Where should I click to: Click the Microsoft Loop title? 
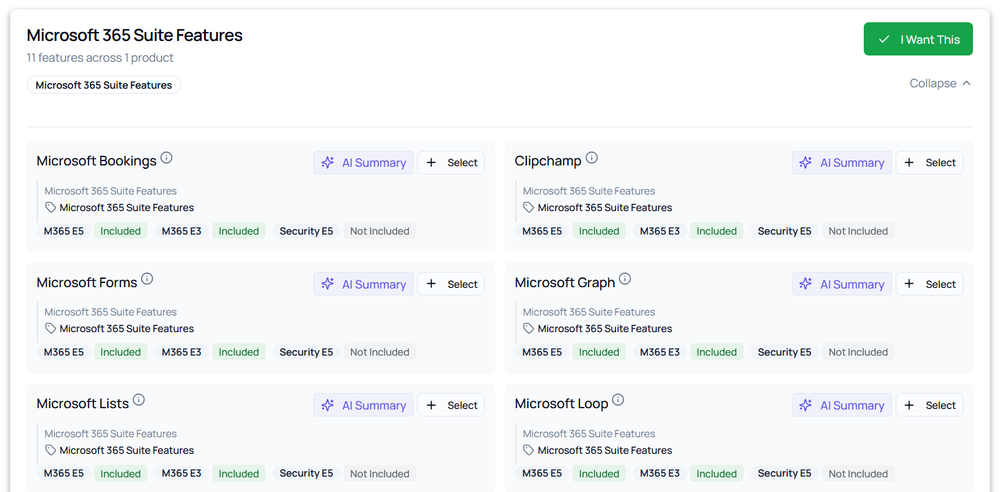(x=561, y=403)
